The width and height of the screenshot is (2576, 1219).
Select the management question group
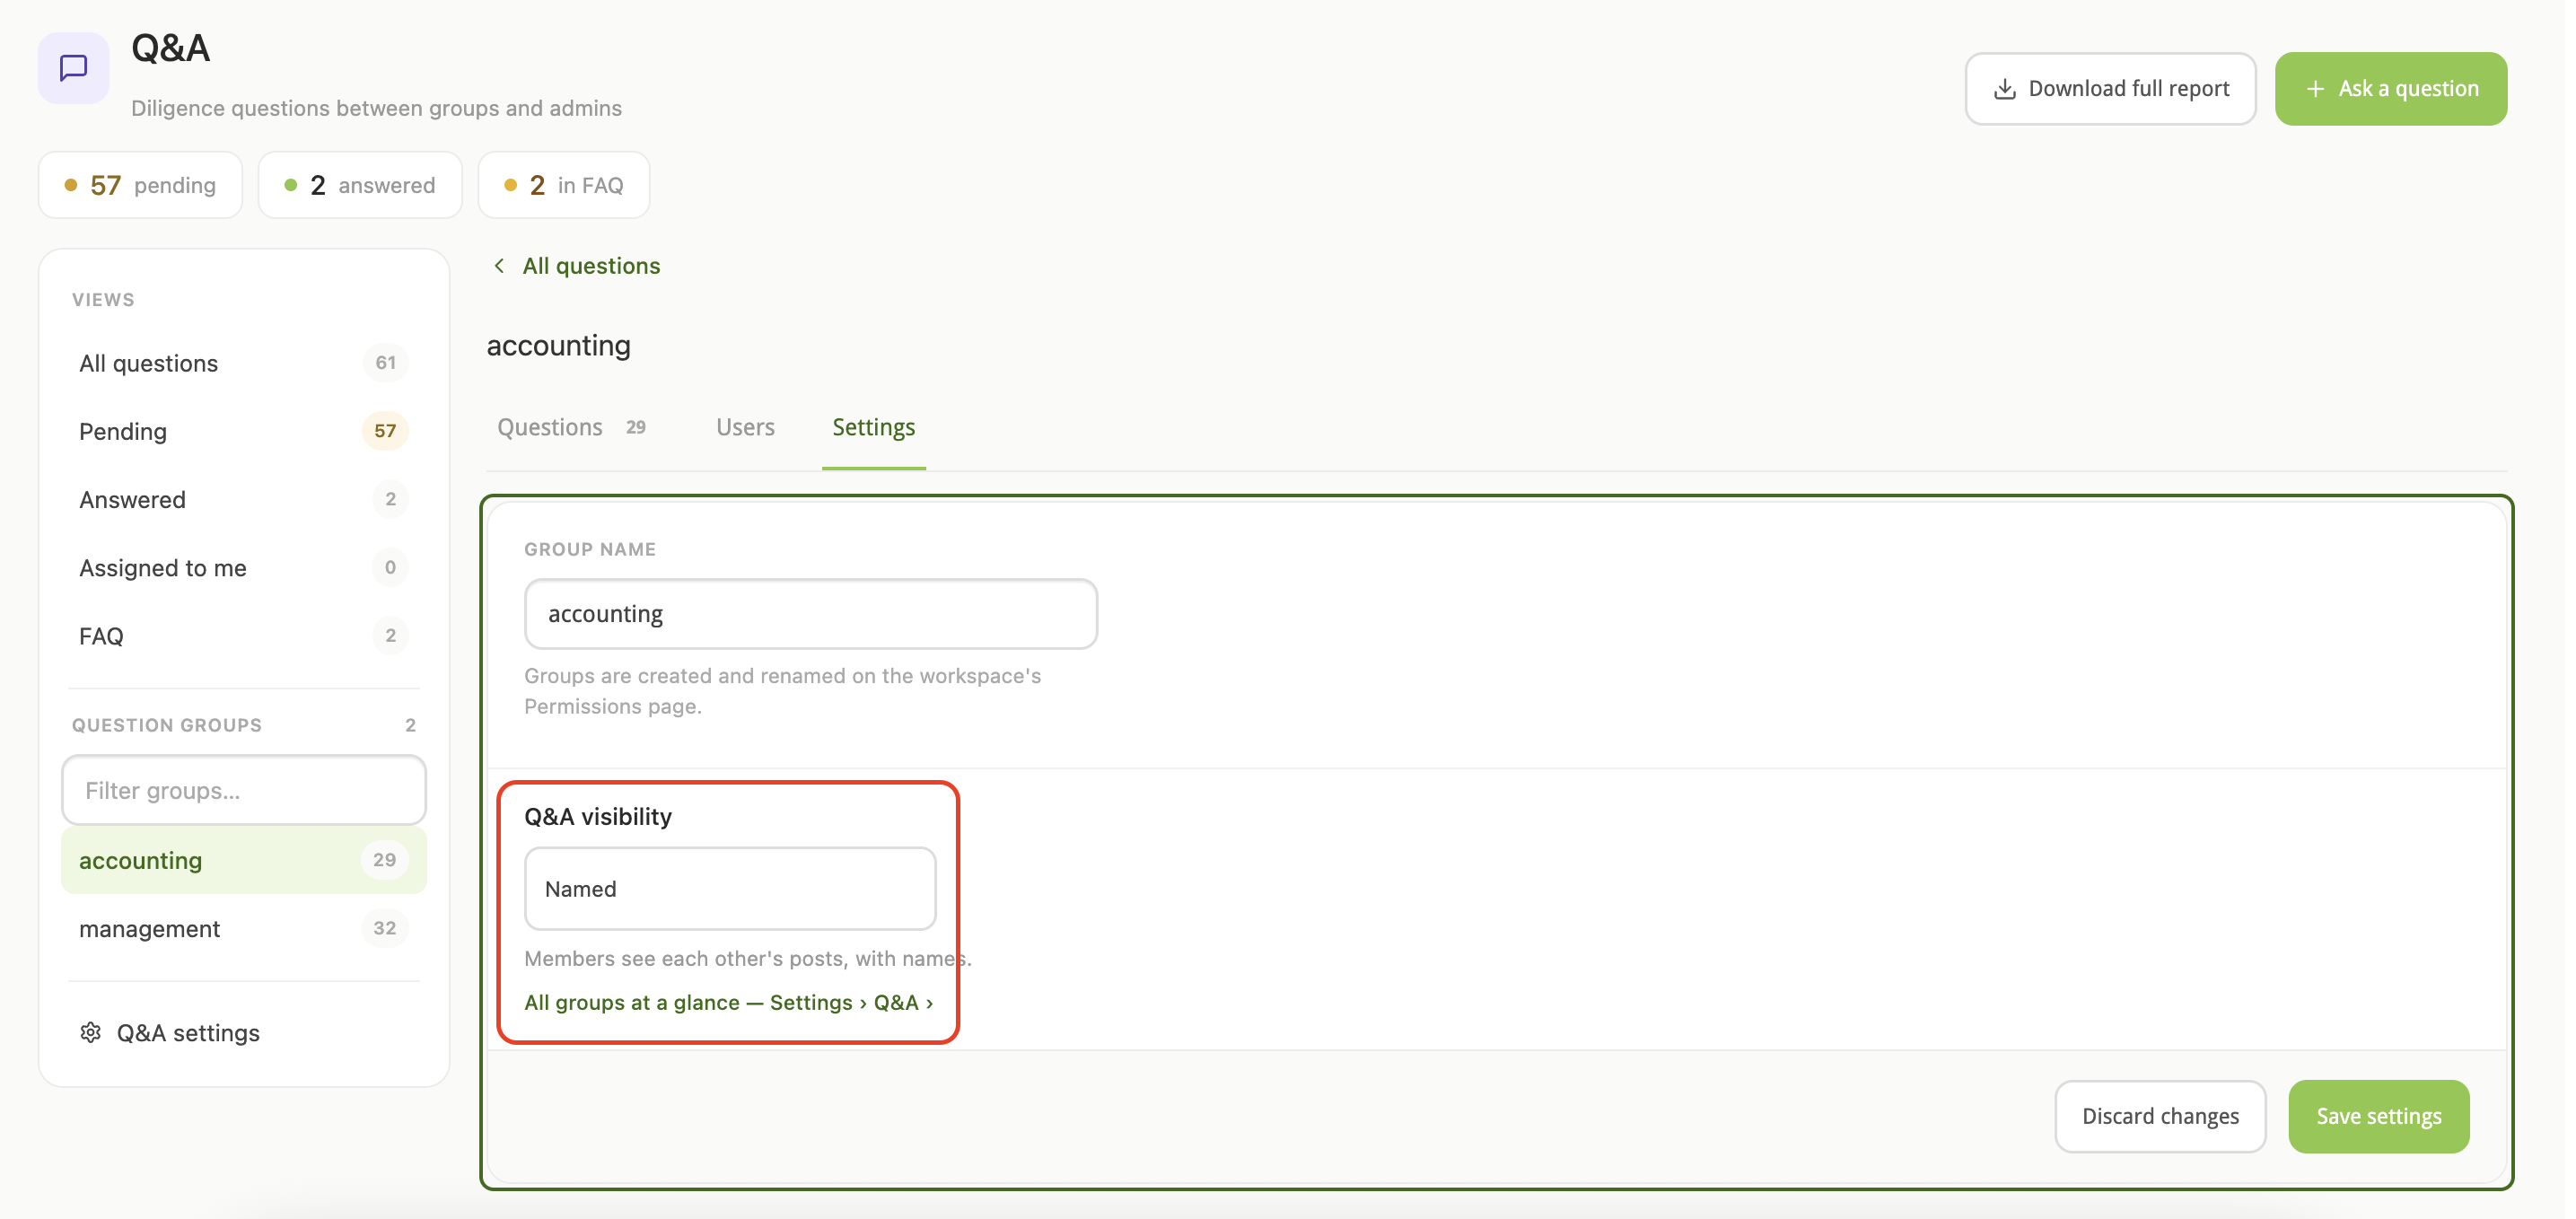click(x=243, y=928)
